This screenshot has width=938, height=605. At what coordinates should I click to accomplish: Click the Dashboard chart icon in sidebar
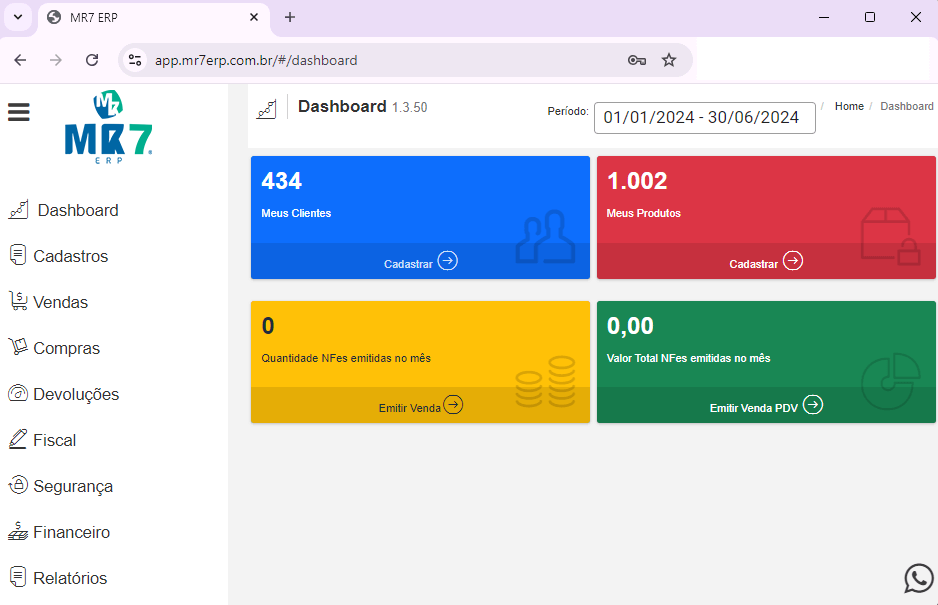coord(19,210)
